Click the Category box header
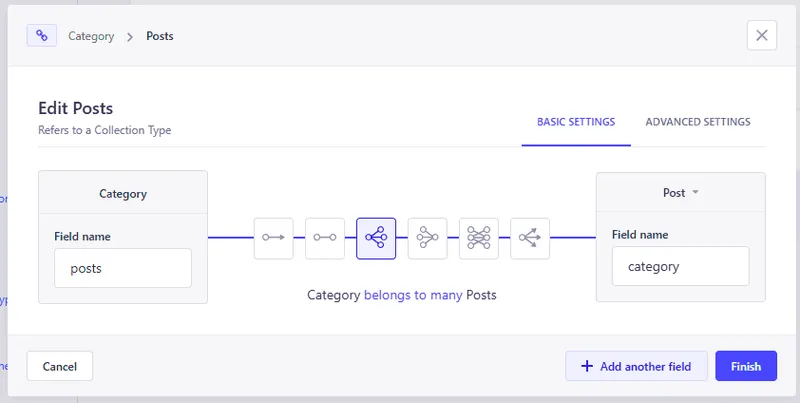 click(x=123, y=194)
